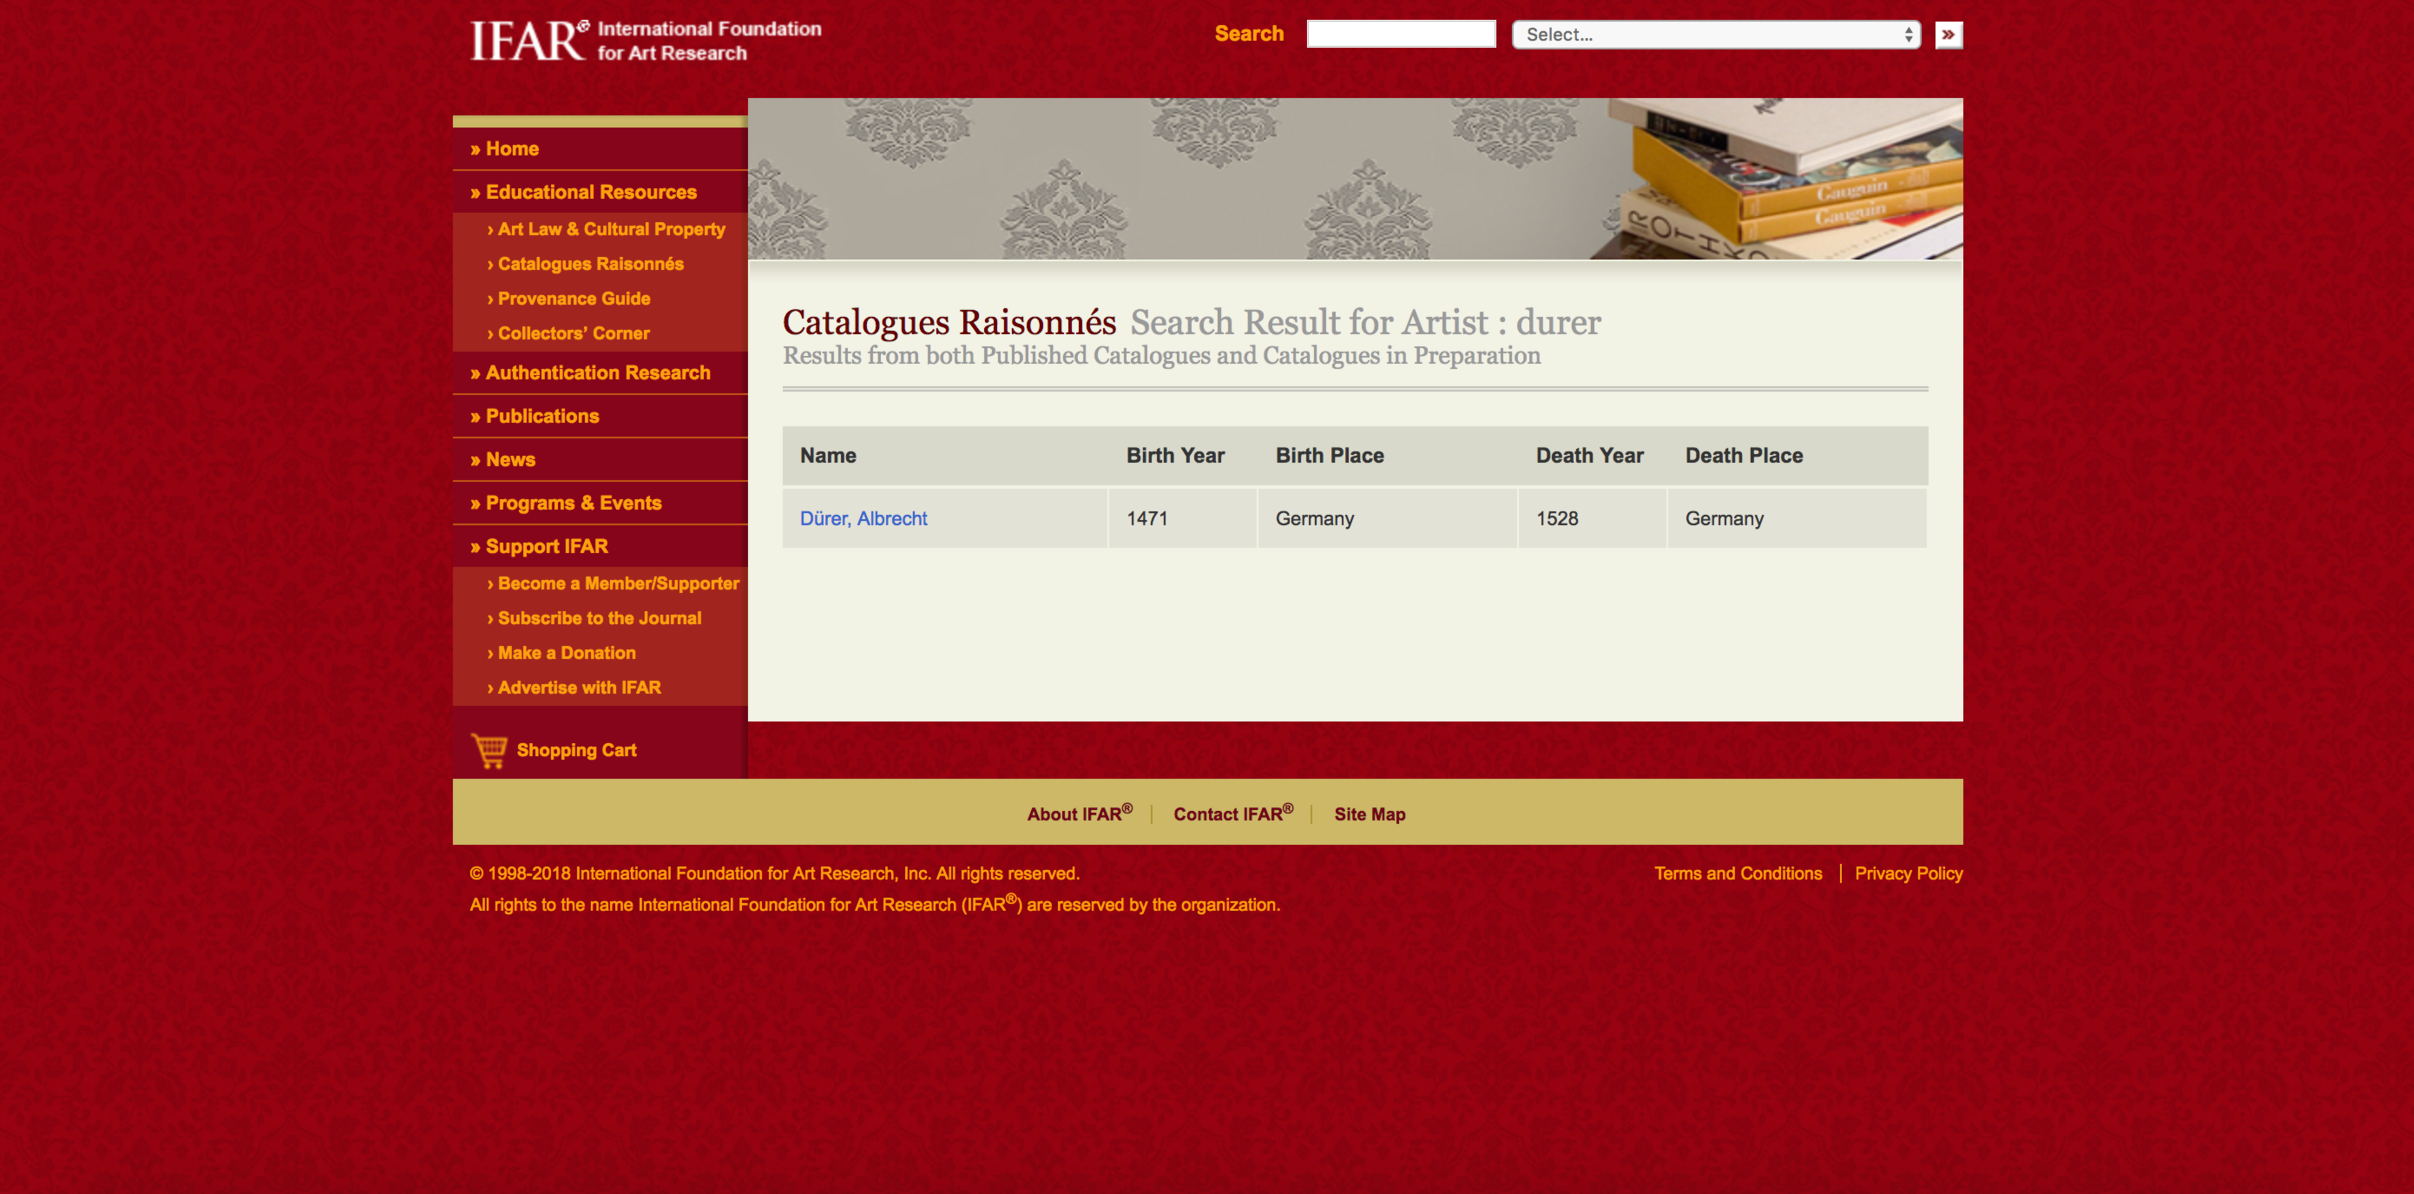Screen dimensions: 2414x1194
Task: Go to the Publications section
Action: (542, 416)
